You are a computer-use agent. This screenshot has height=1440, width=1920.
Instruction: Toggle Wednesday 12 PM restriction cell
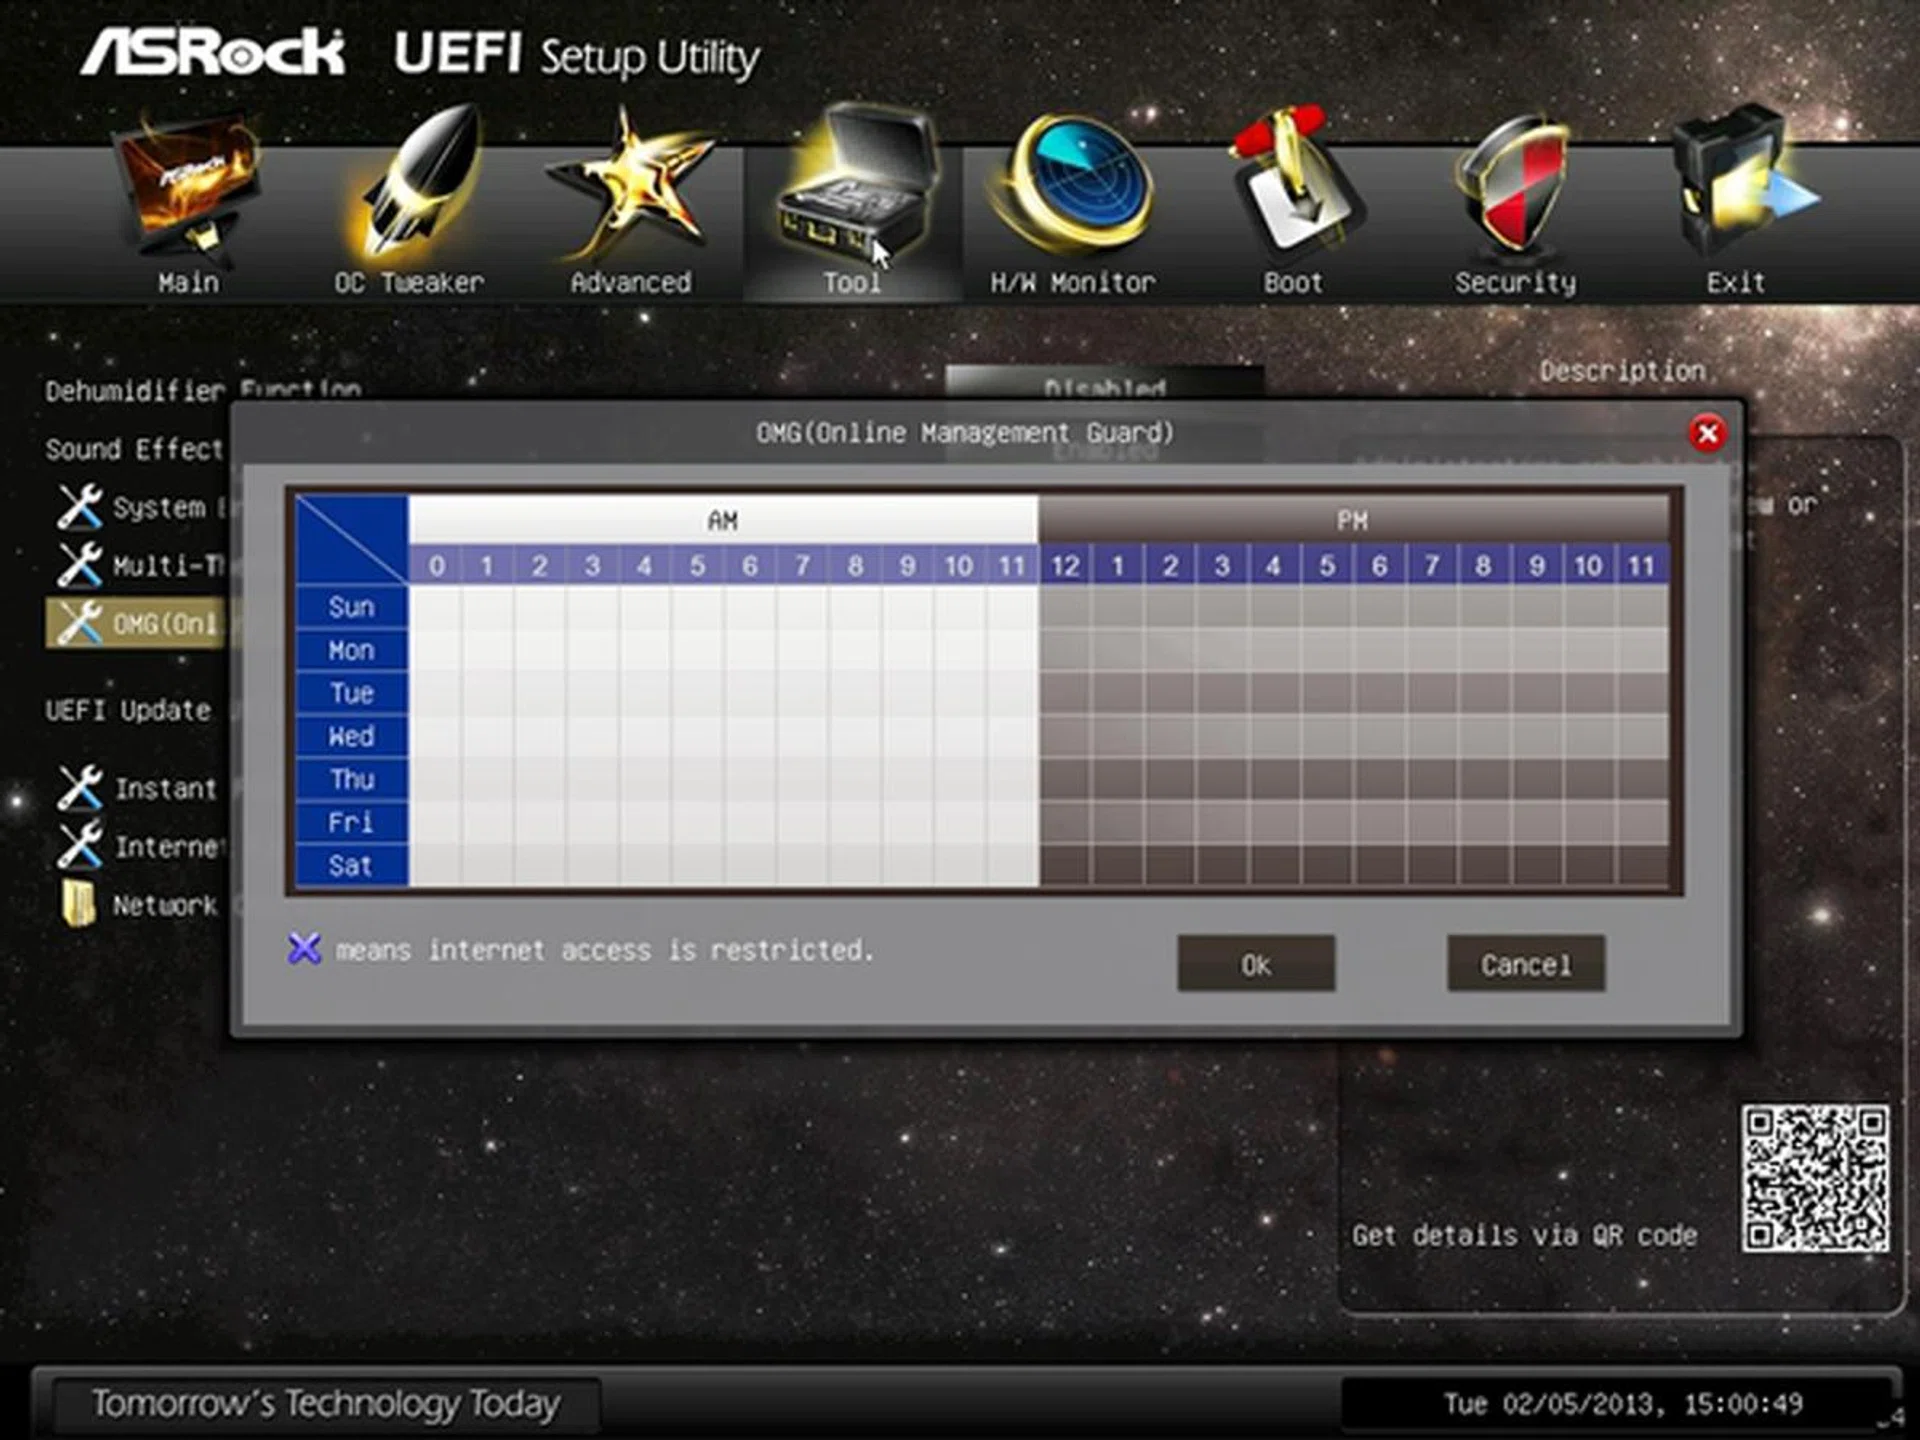click(1065, 737)
